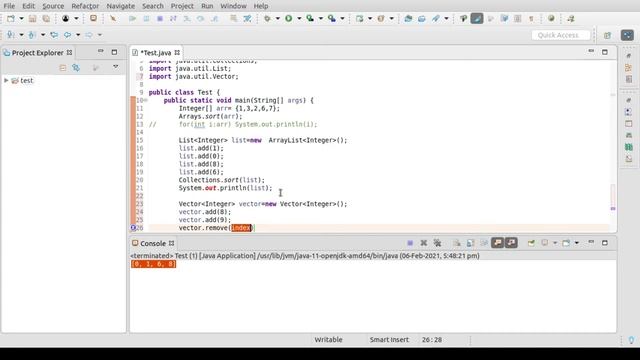Open the New wizard dropdown arrow
Image resolution: width=640 pixels, height=360 pixels.
[21, 18]
